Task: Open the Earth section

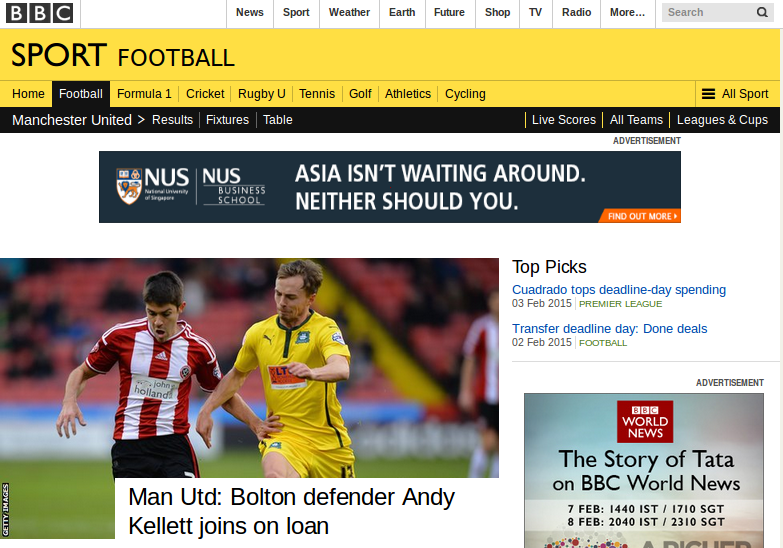Action: [402, 12]
